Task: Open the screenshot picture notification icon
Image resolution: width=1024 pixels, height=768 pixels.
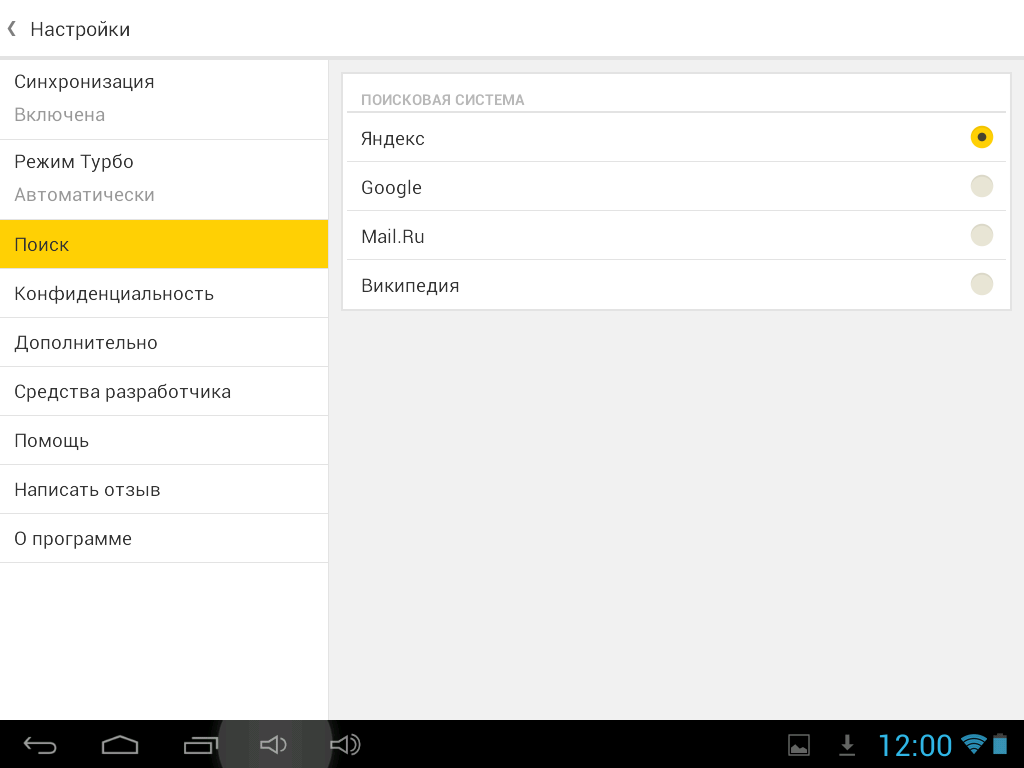Action: 799,745
